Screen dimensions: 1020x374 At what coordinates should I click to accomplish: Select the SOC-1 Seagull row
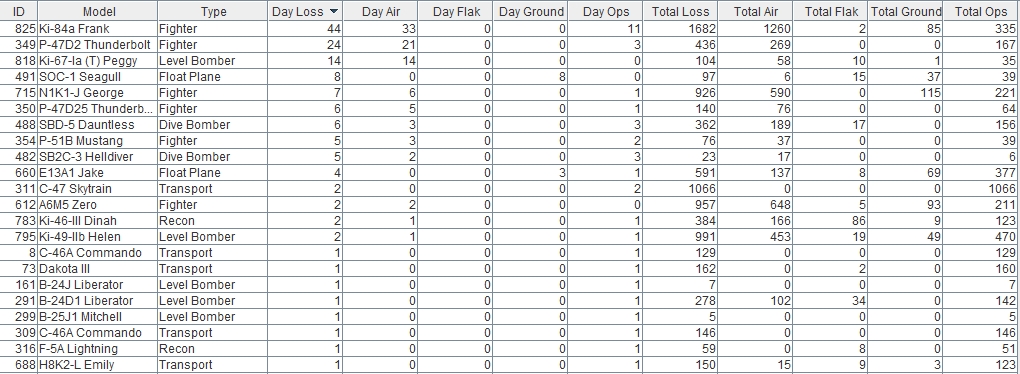[x=510, y=77]
